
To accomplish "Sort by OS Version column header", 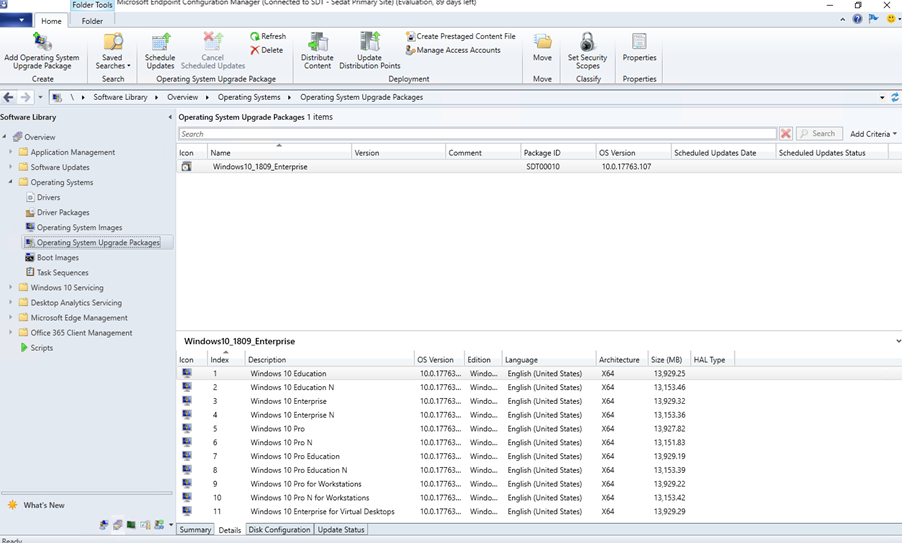I will point(633,152).
